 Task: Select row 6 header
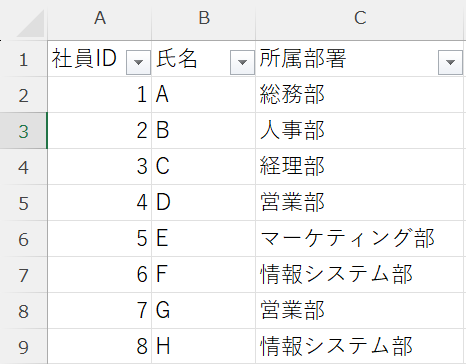point(23,239)
